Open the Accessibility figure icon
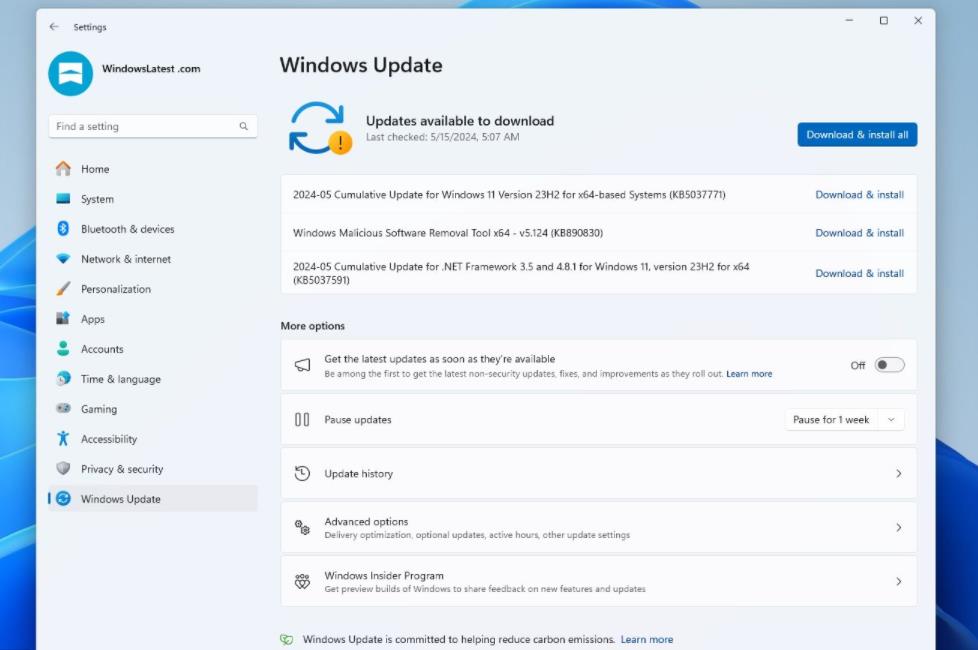Viewport: 978px width, 650px height. [63, 439]
